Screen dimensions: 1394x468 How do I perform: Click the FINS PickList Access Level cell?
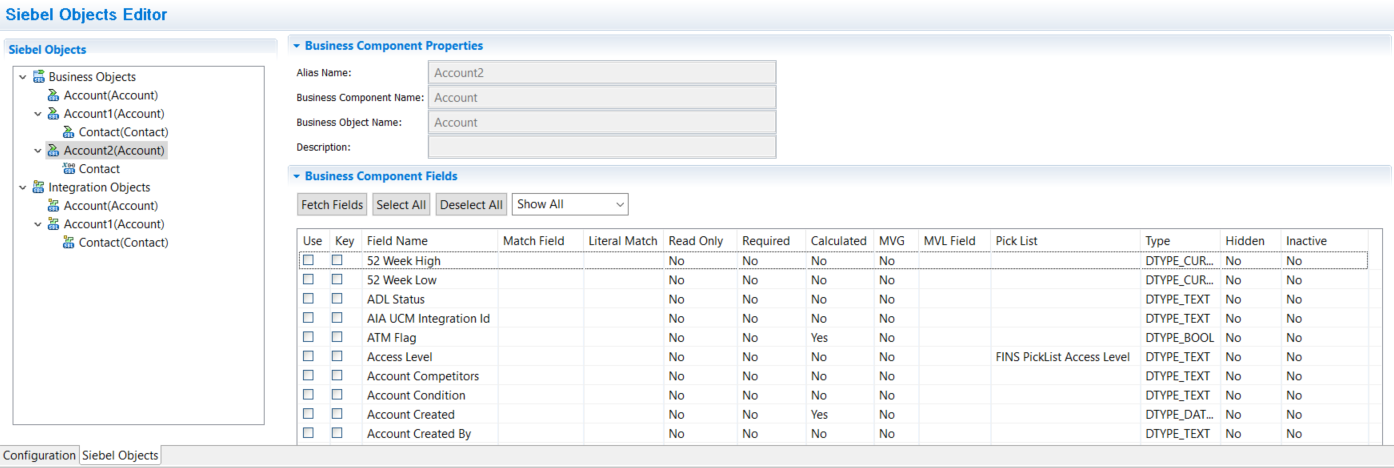pos(1062,357)
